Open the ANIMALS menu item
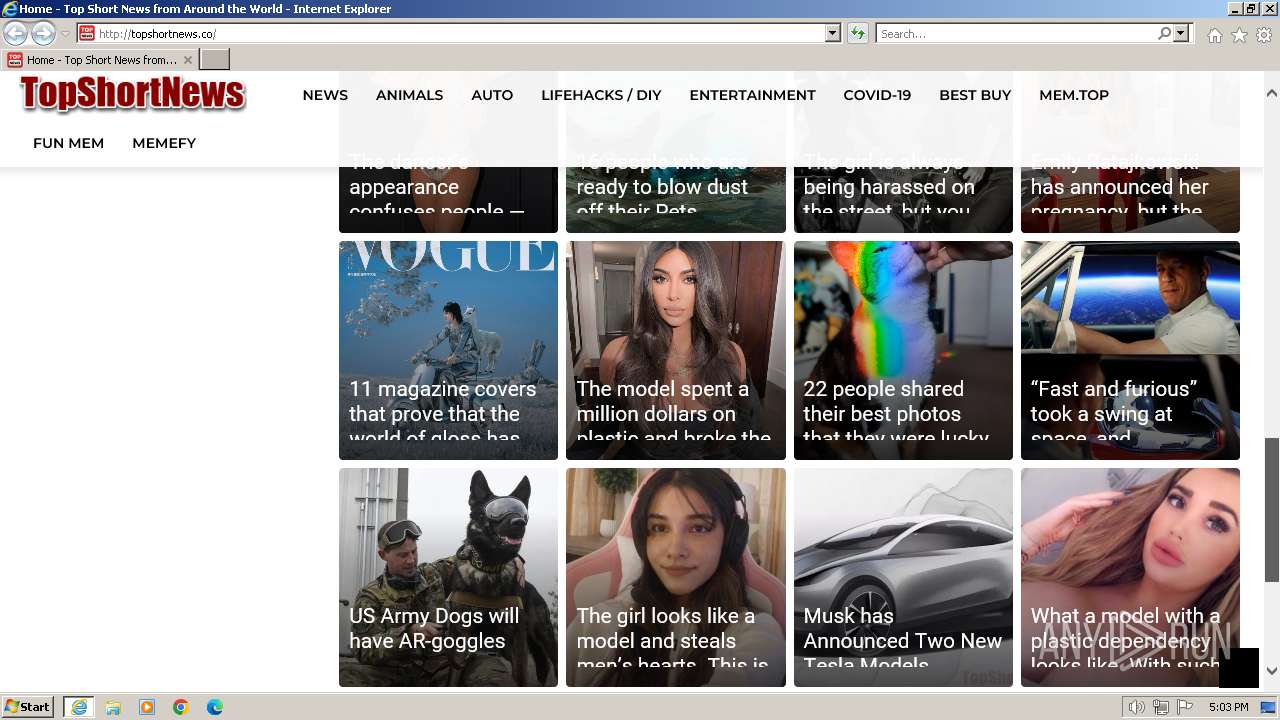The height and width of the screenshot is (720, 1280). [409, 95]
